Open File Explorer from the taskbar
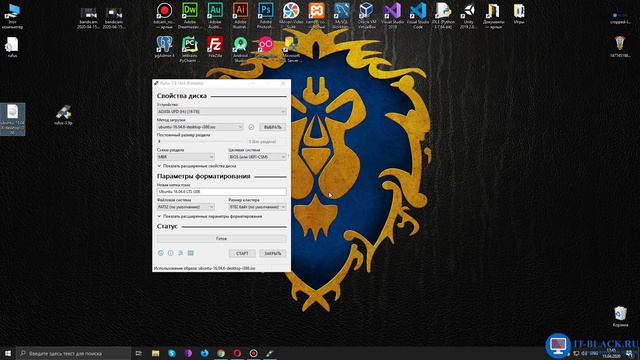The height and width of the screenshot is (360, 640). click(x=156, y=353)
